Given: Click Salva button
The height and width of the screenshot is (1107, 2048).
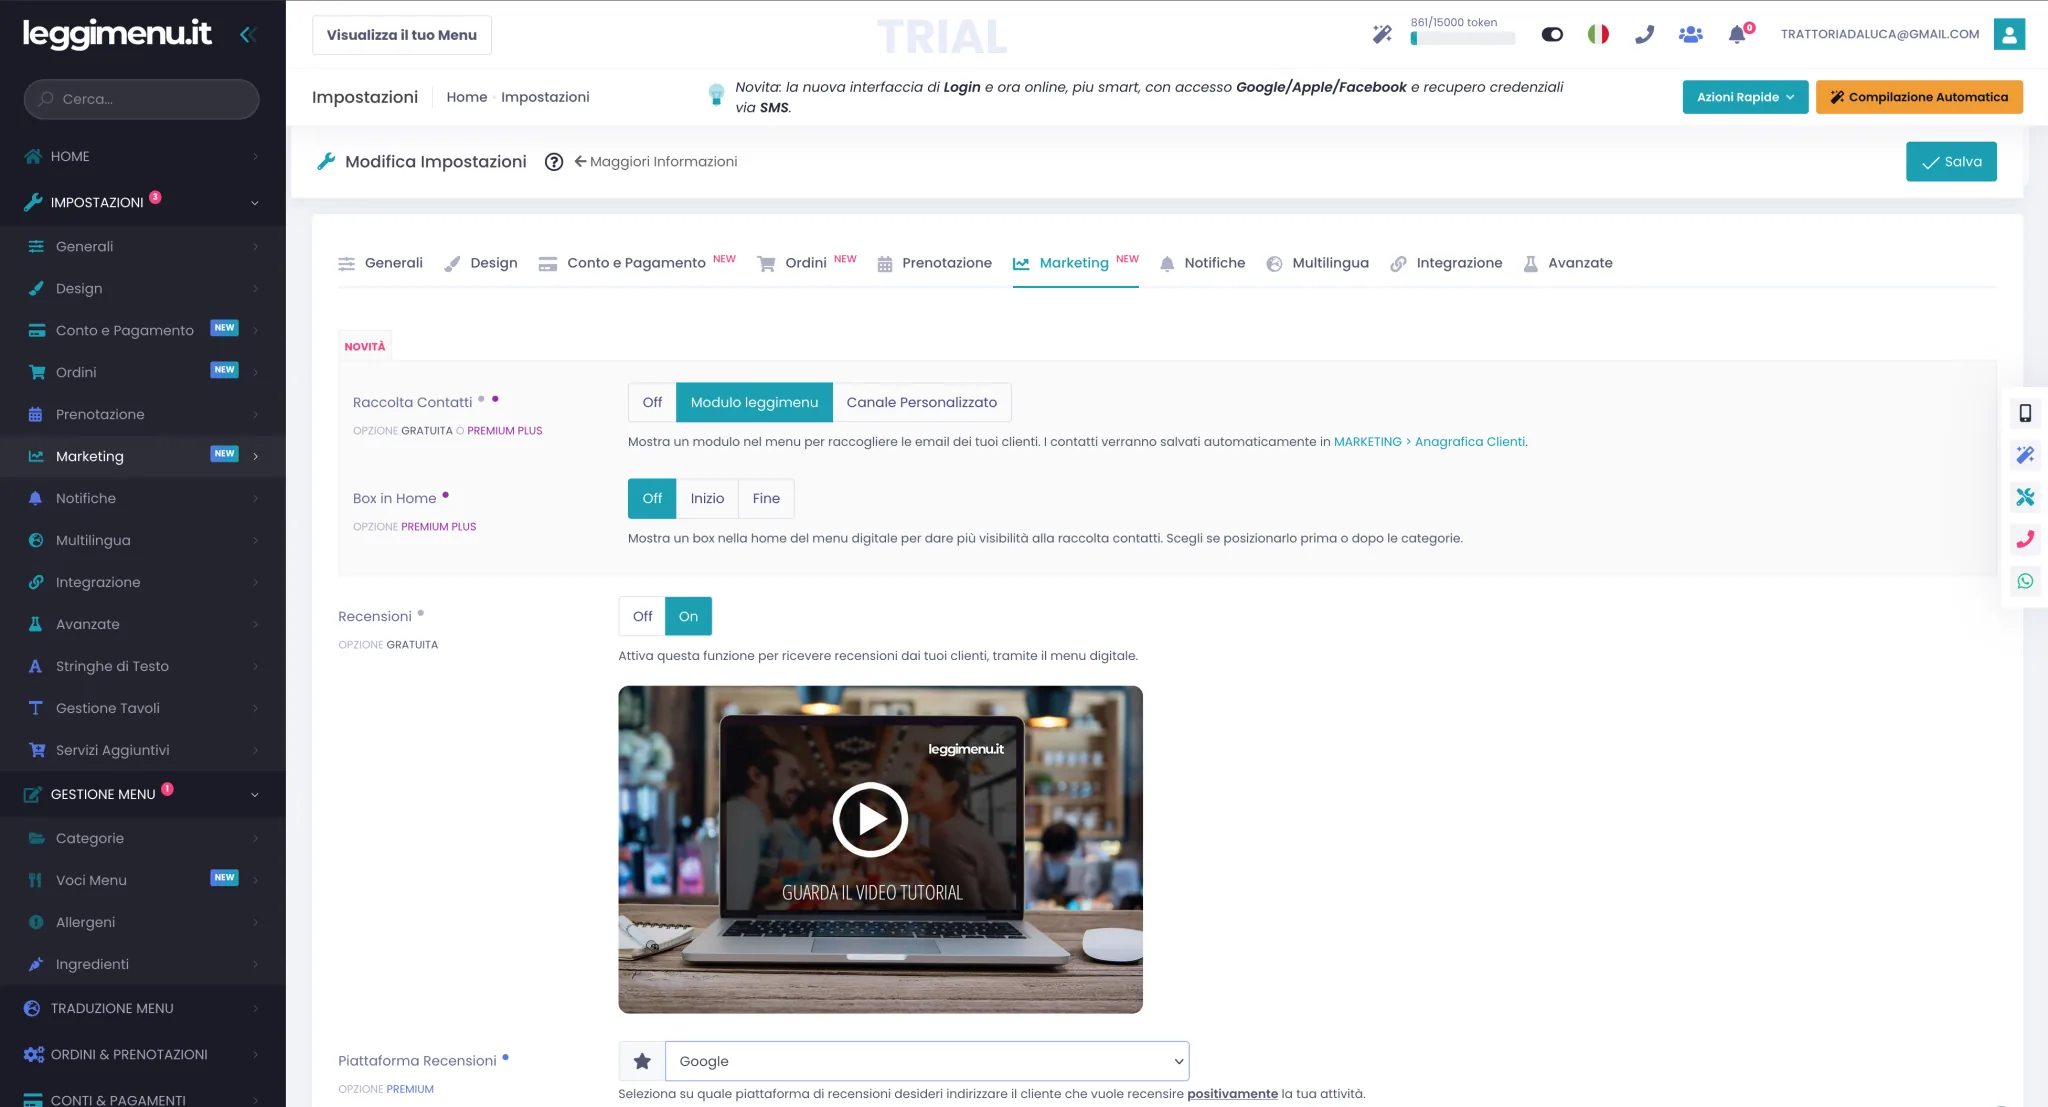Looking at the screenshot, I should pos(1951,162).
